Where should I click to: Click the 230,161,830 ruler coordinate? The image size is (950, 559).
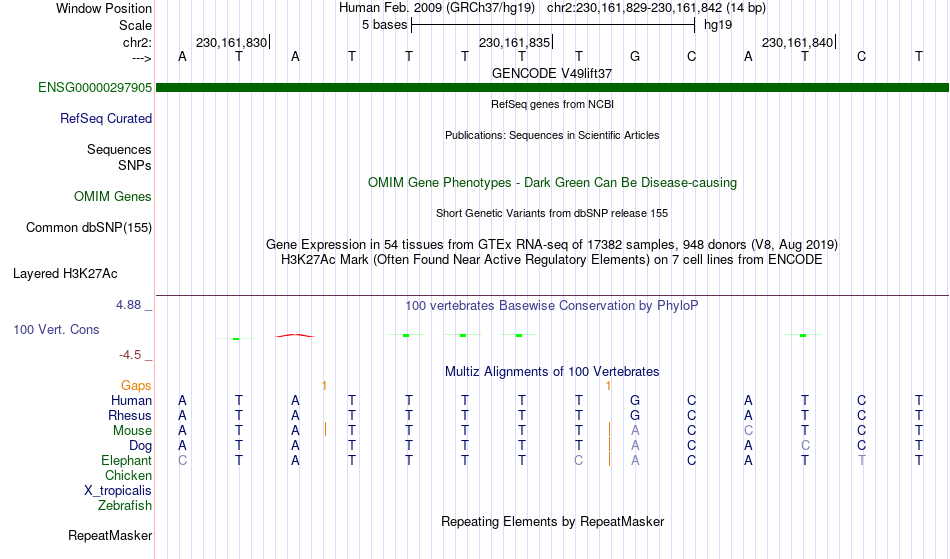[x=231, y=42]
